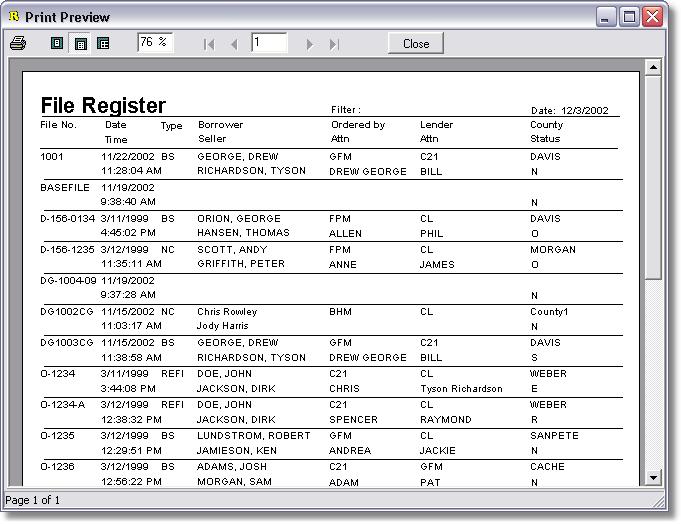Click file number O-1236

pyautogui.click(x=57, y=467)
